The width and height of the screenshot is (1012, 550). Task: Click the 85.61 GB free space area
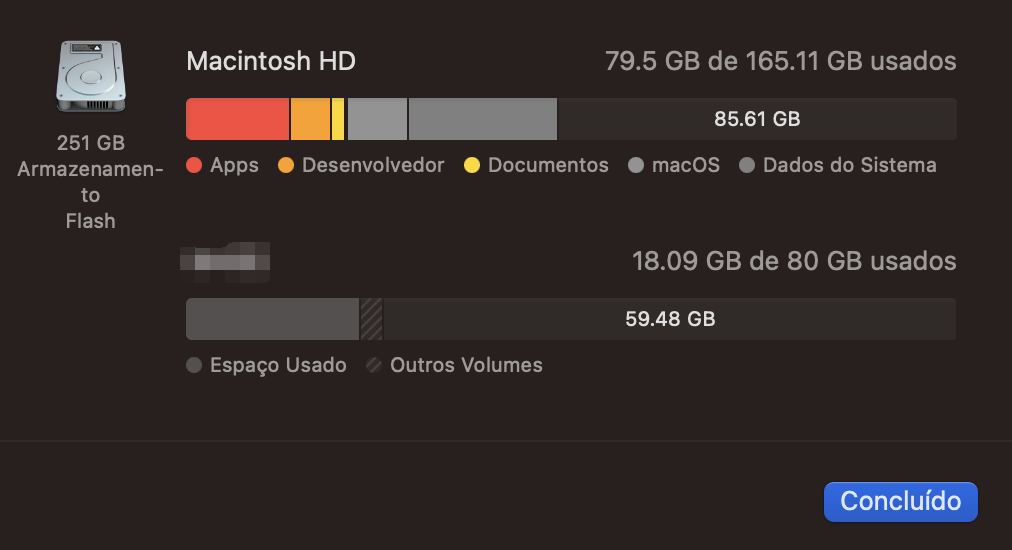[756, 119]
